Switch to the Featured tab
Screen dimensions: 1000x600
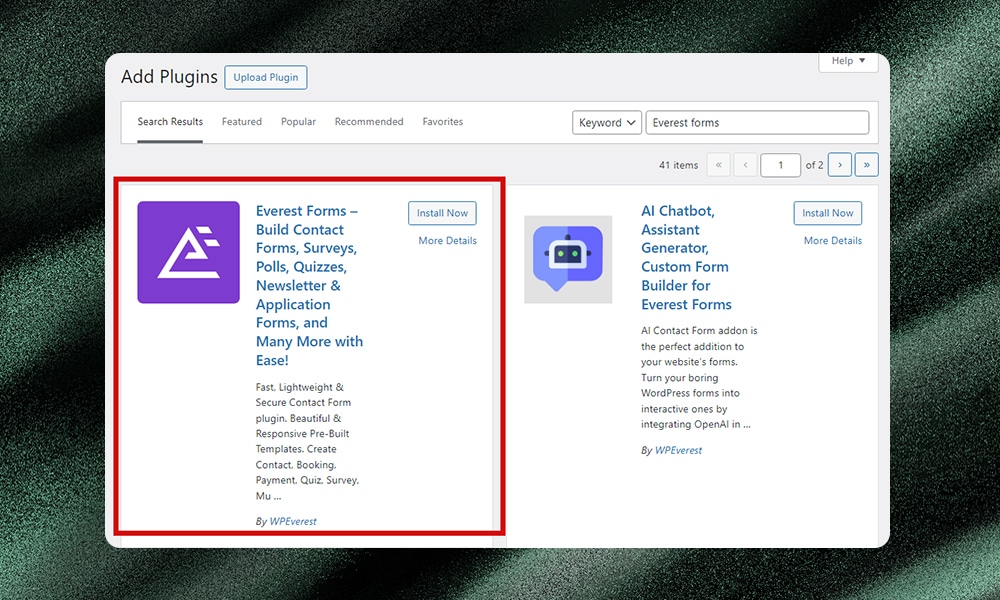tap(241, 121)
